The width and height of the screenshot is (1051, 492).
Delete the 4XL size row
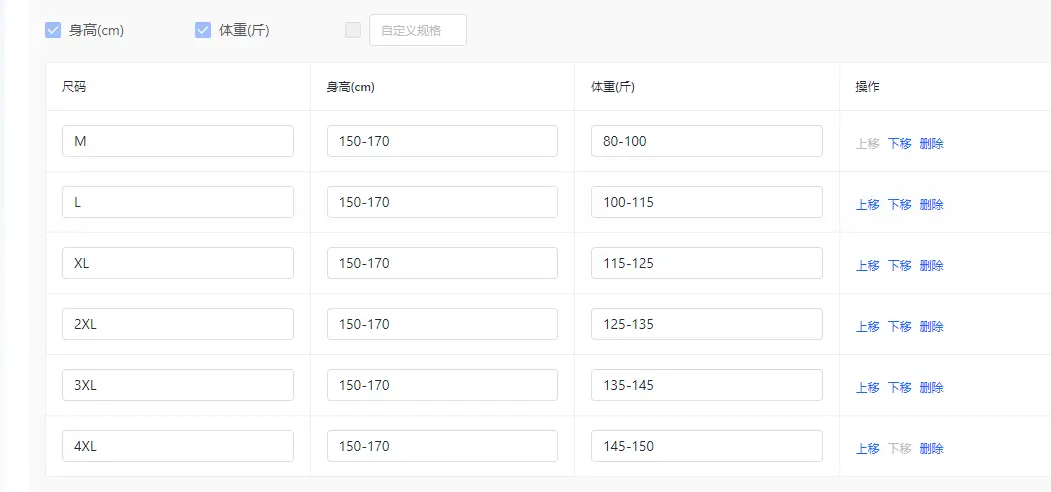931,448
